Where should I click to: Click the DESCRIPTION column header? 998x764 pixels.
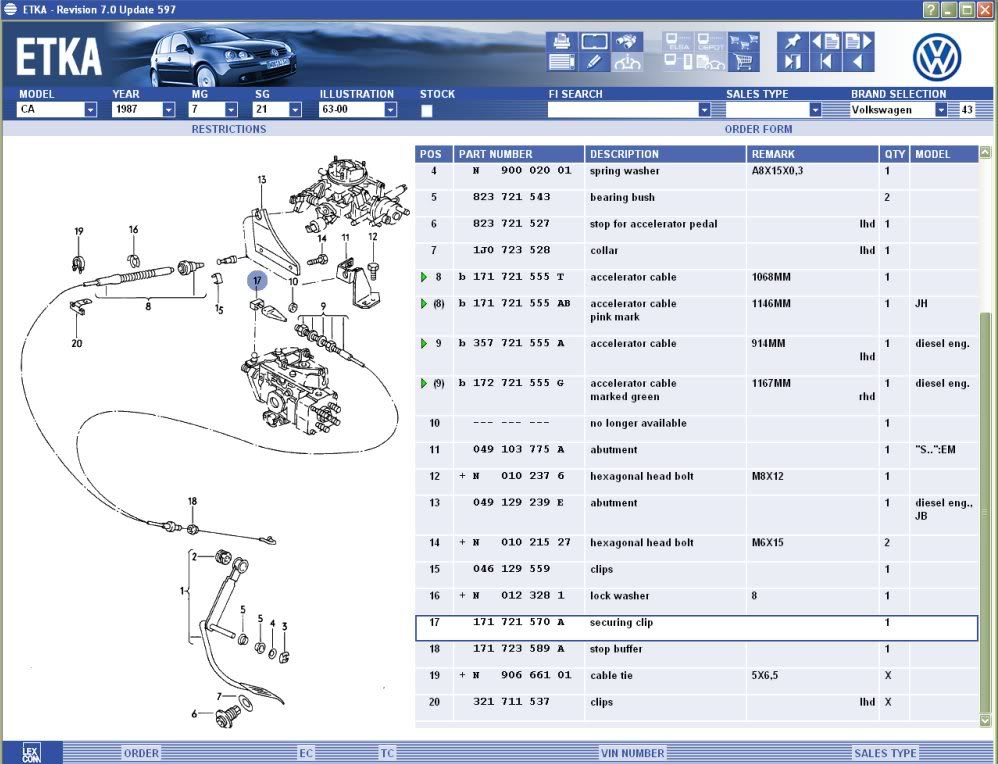(665, 154)
